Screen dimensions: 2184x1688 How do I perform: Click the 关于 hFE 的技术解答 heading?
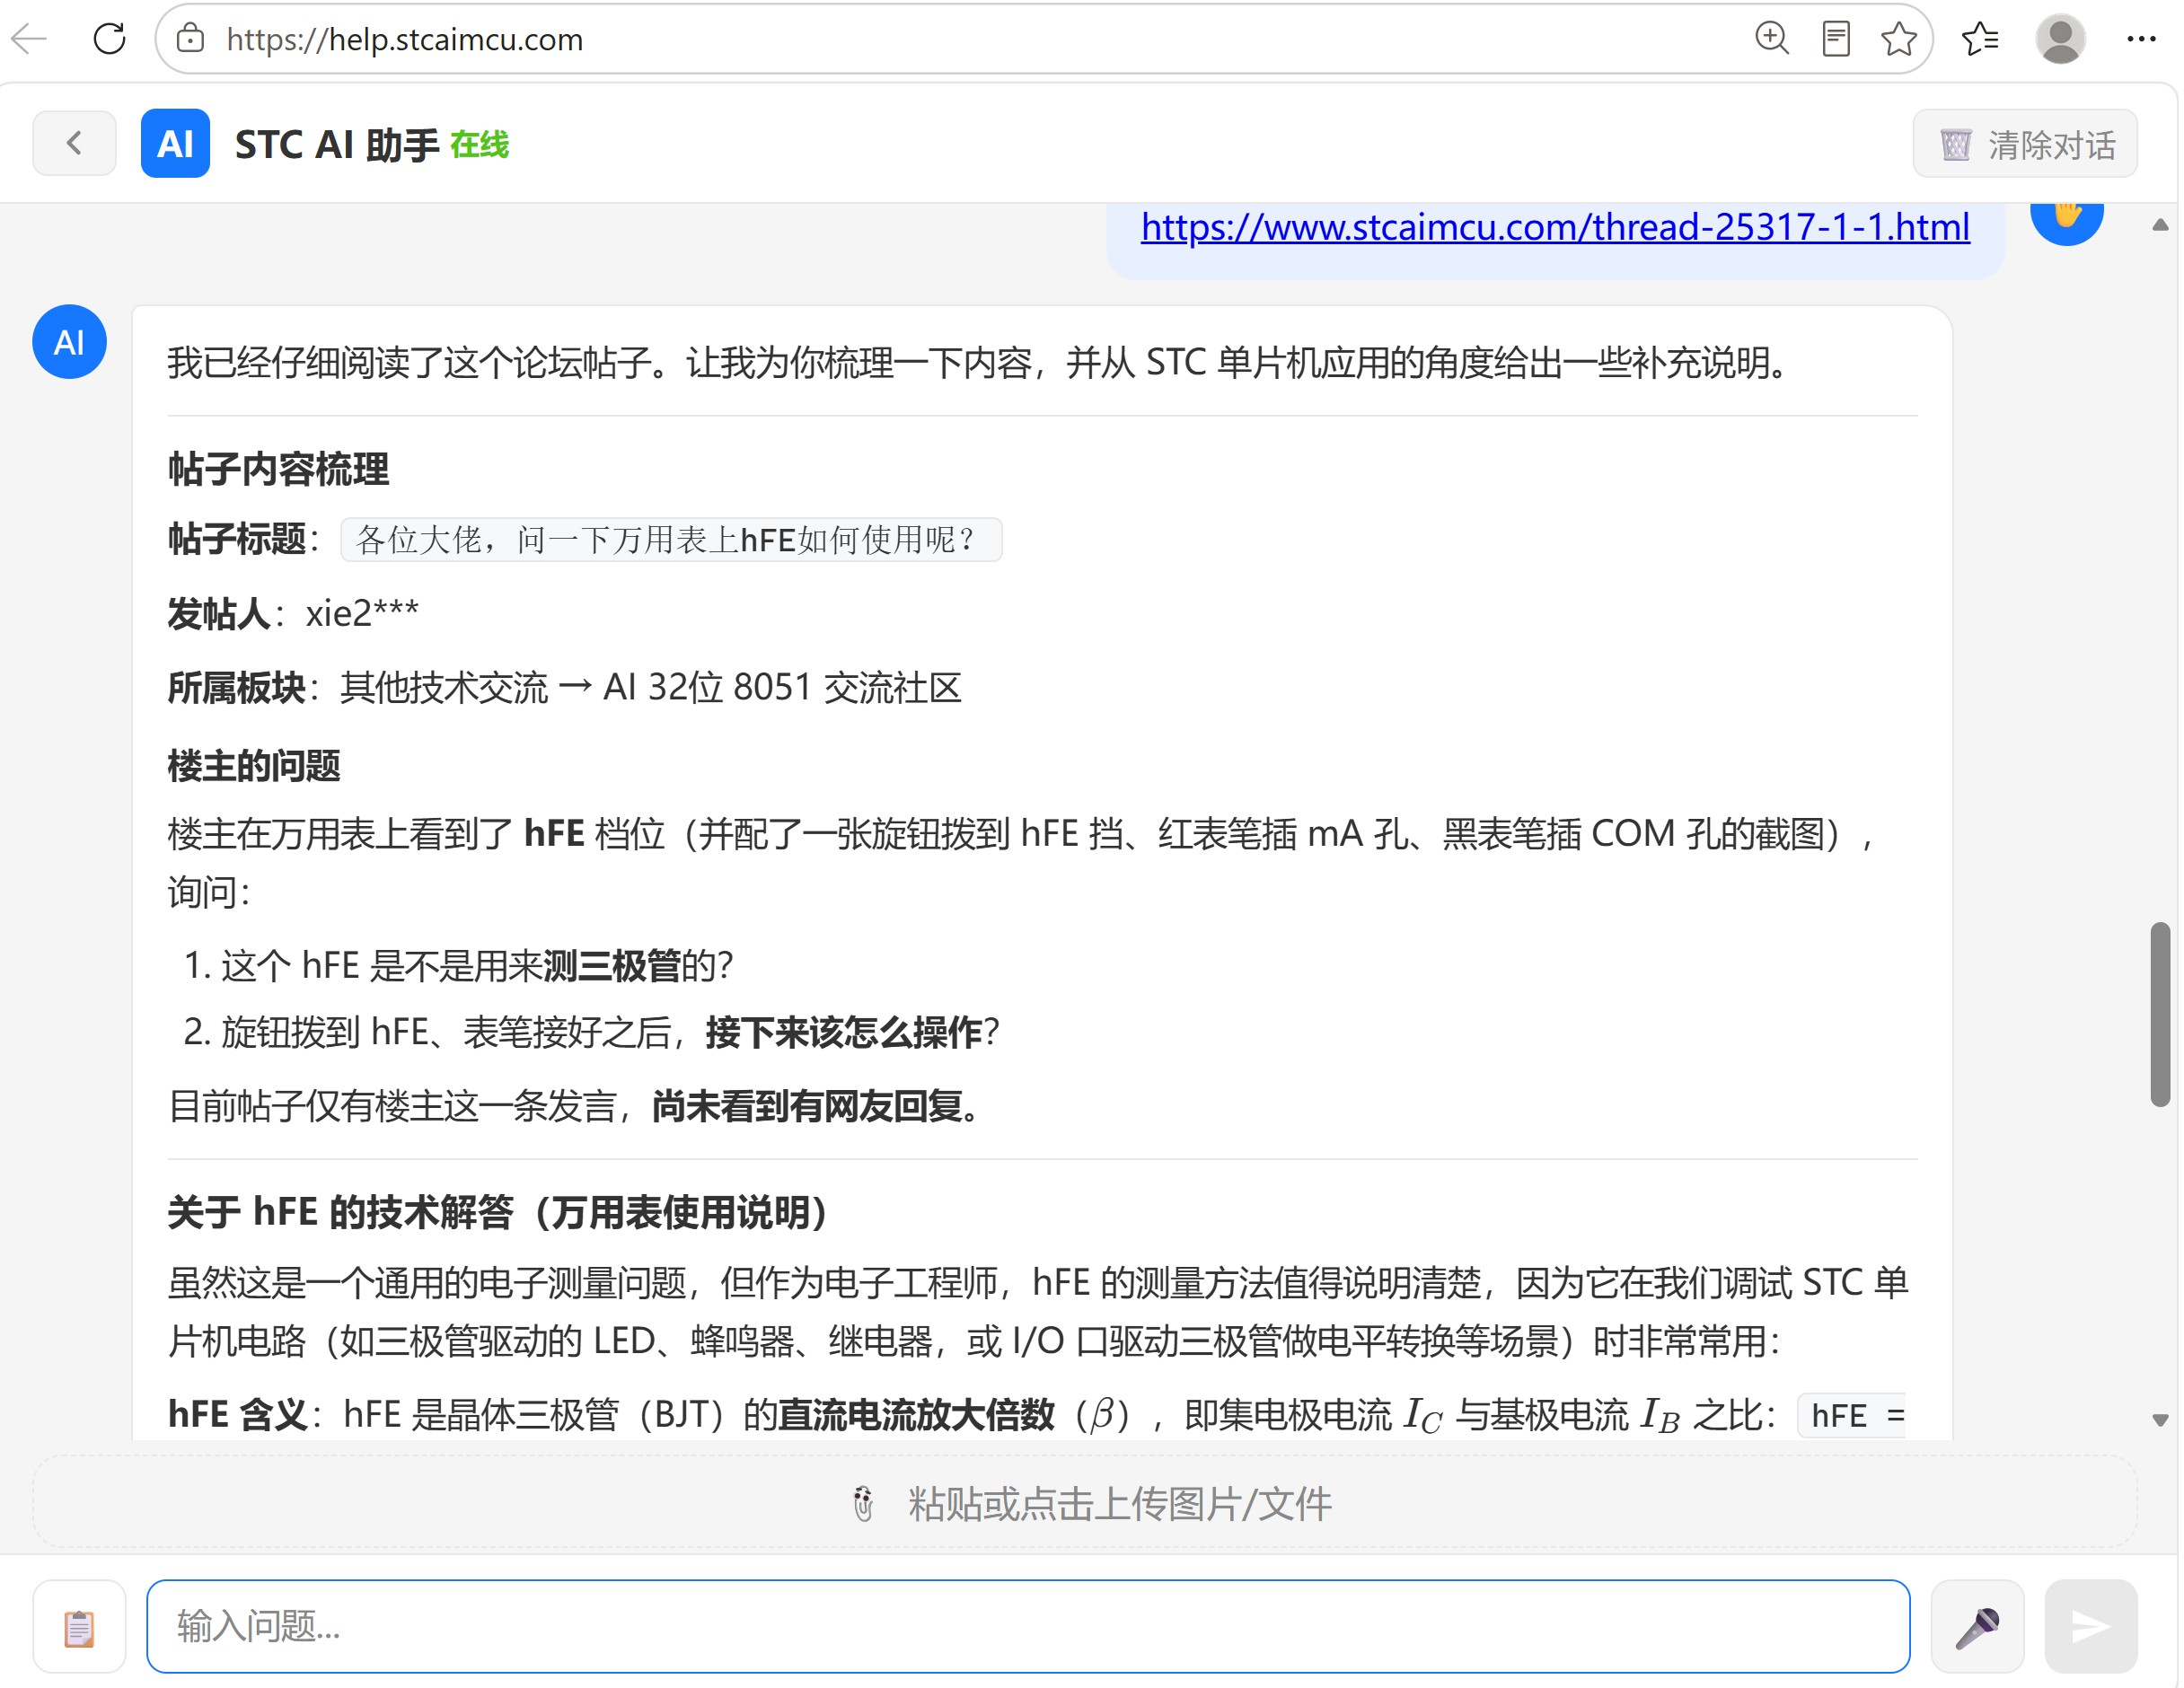coord(498,1212)
